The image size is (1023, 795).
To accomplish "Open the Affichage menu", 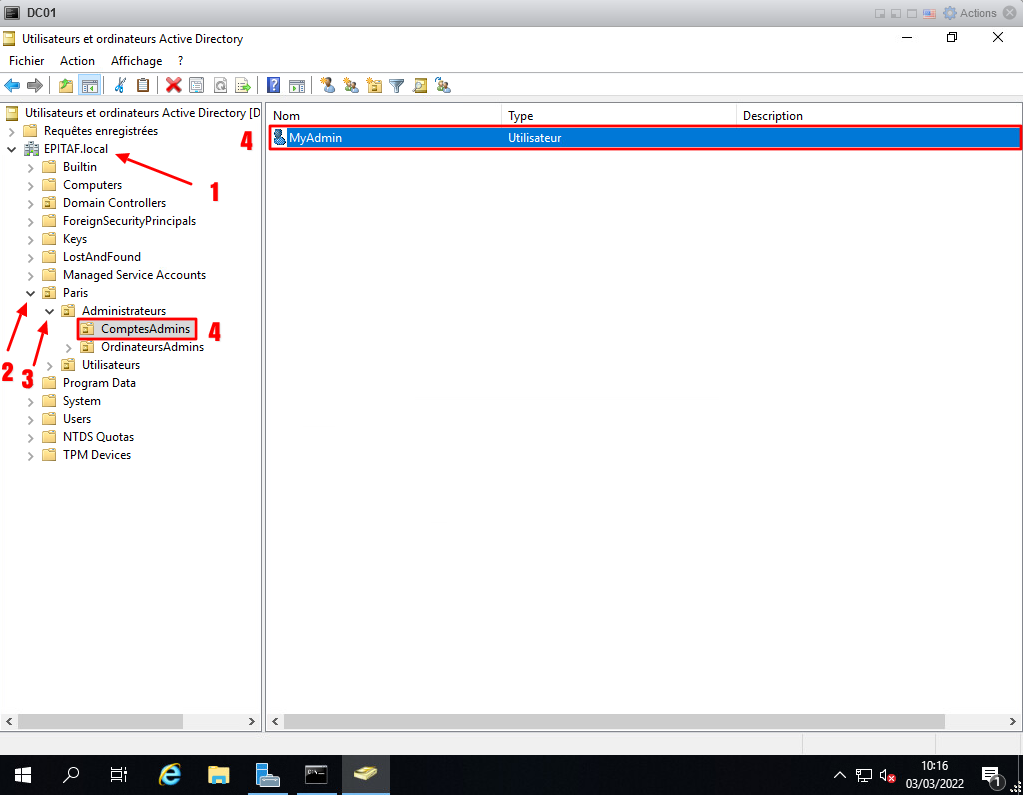I will coord(136,61).
